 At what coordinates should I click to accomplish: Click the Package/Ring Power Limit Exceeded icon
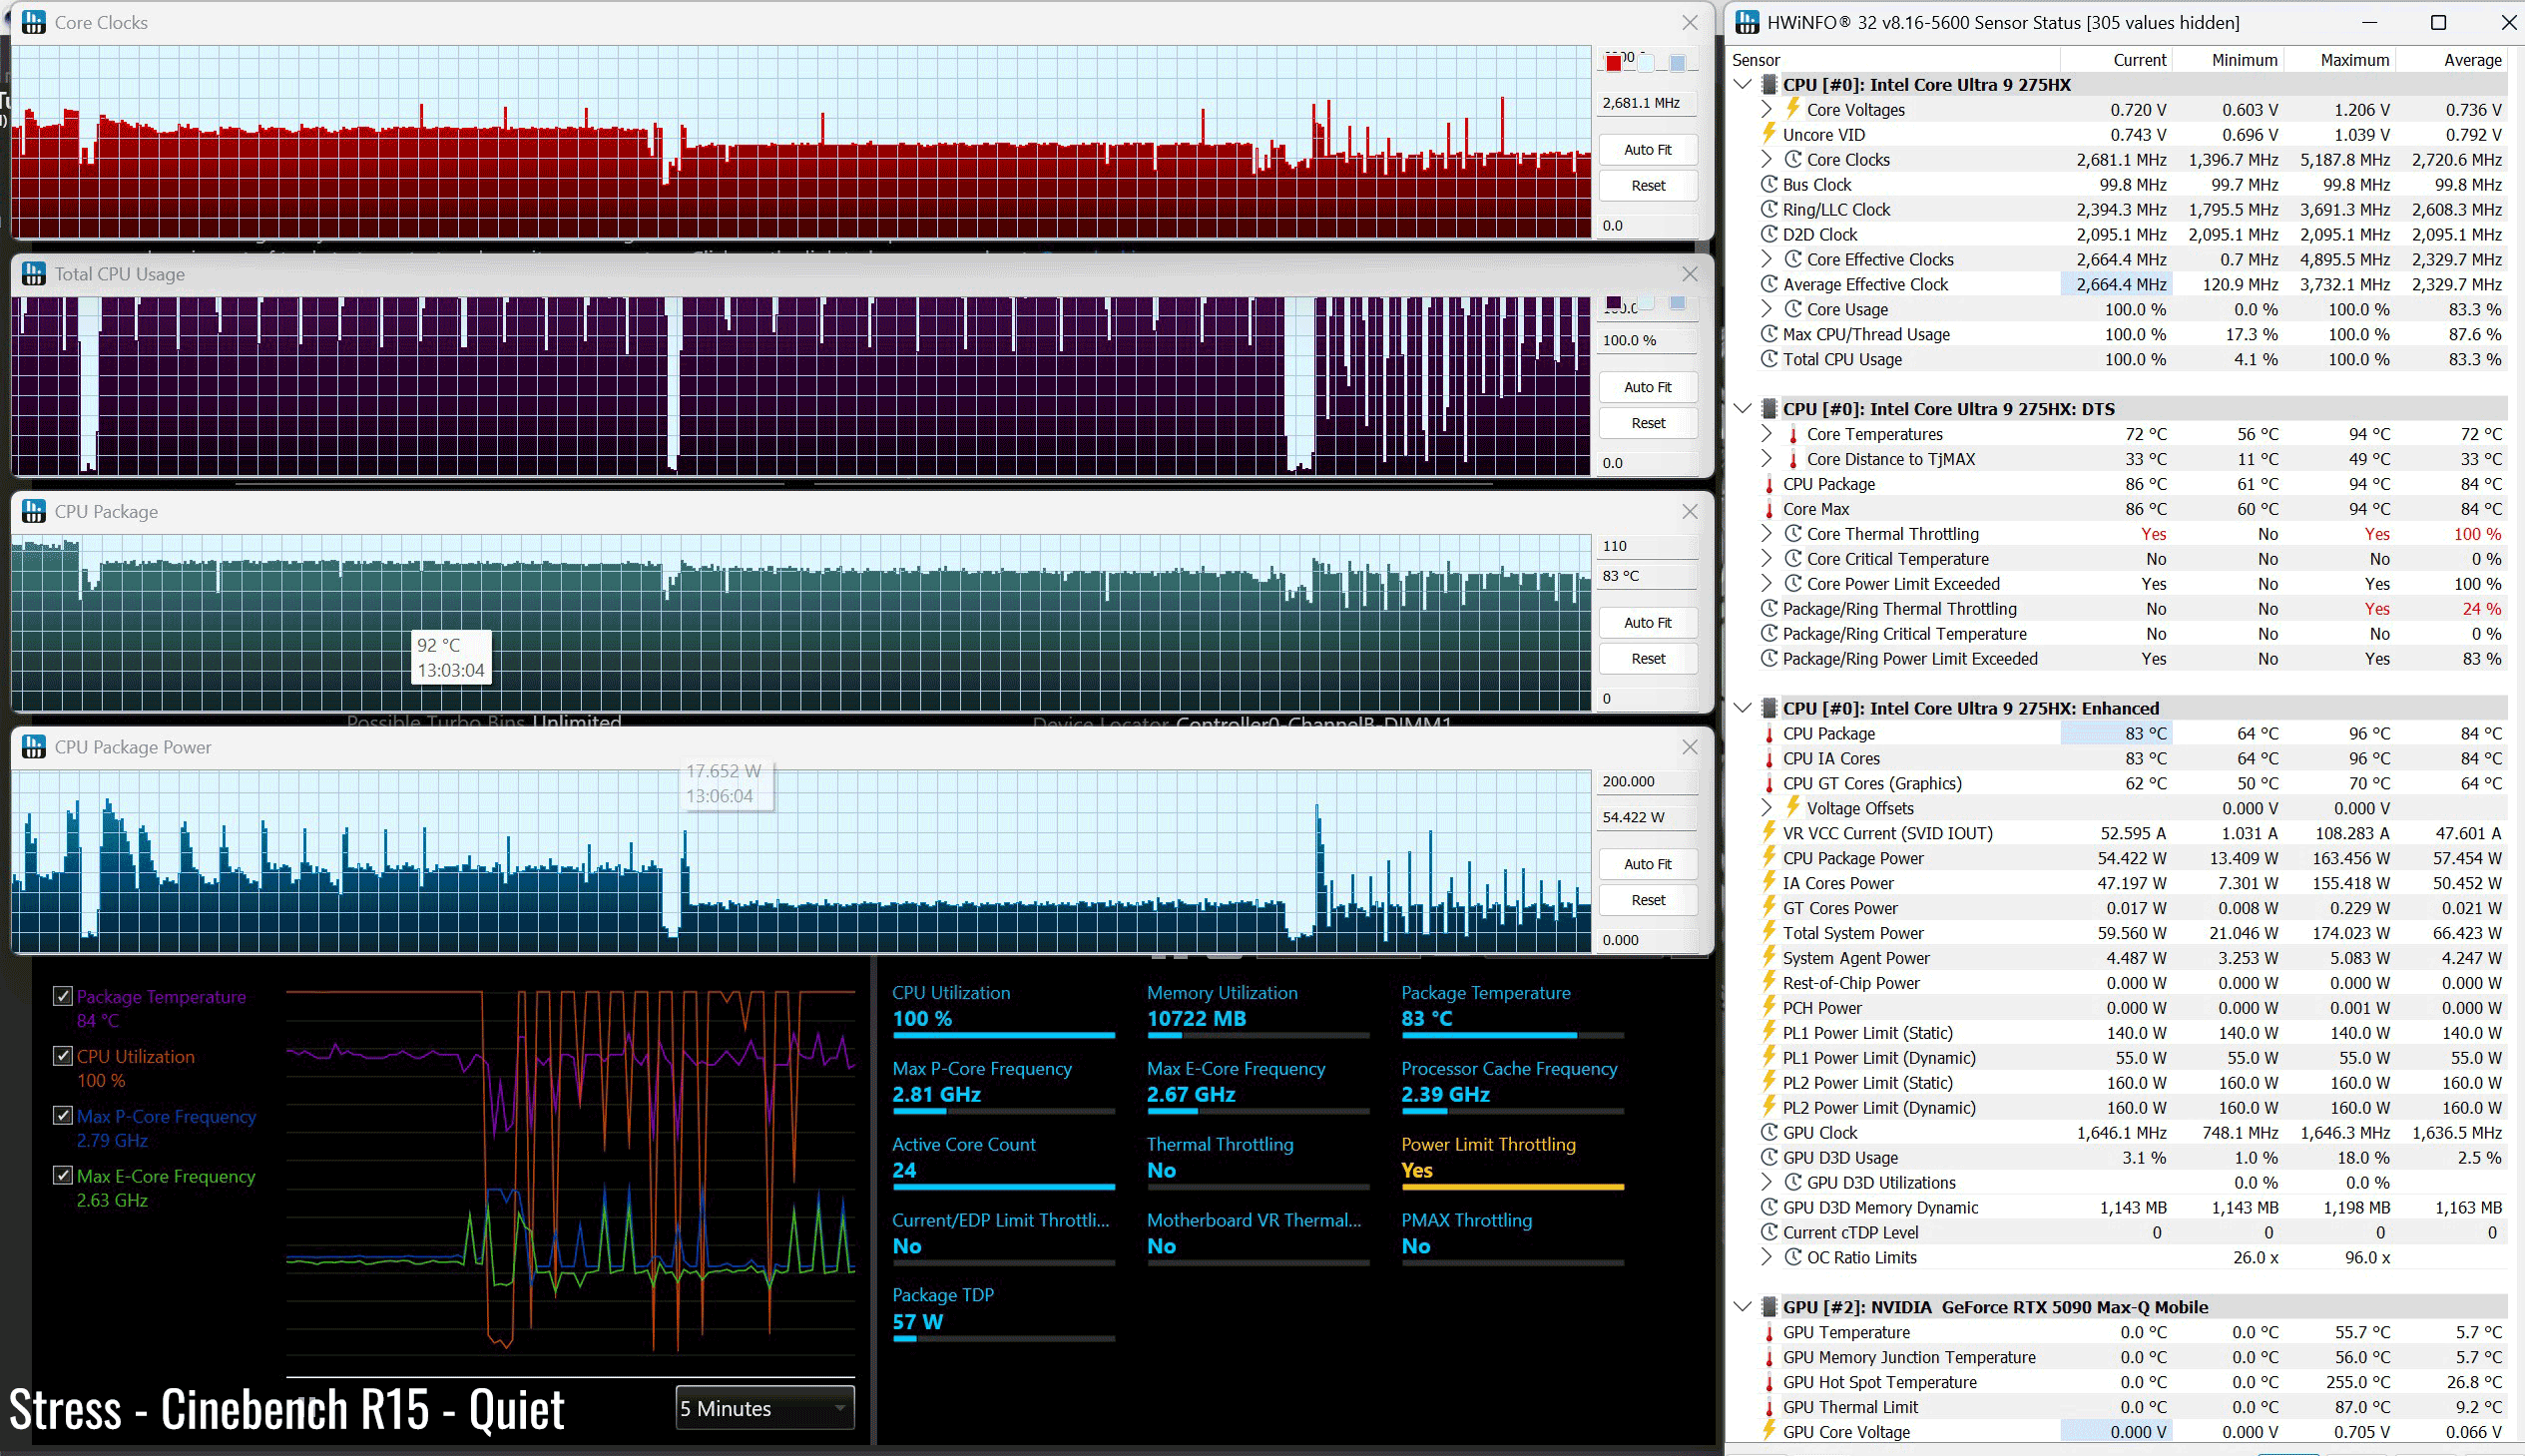point(1769,659)
